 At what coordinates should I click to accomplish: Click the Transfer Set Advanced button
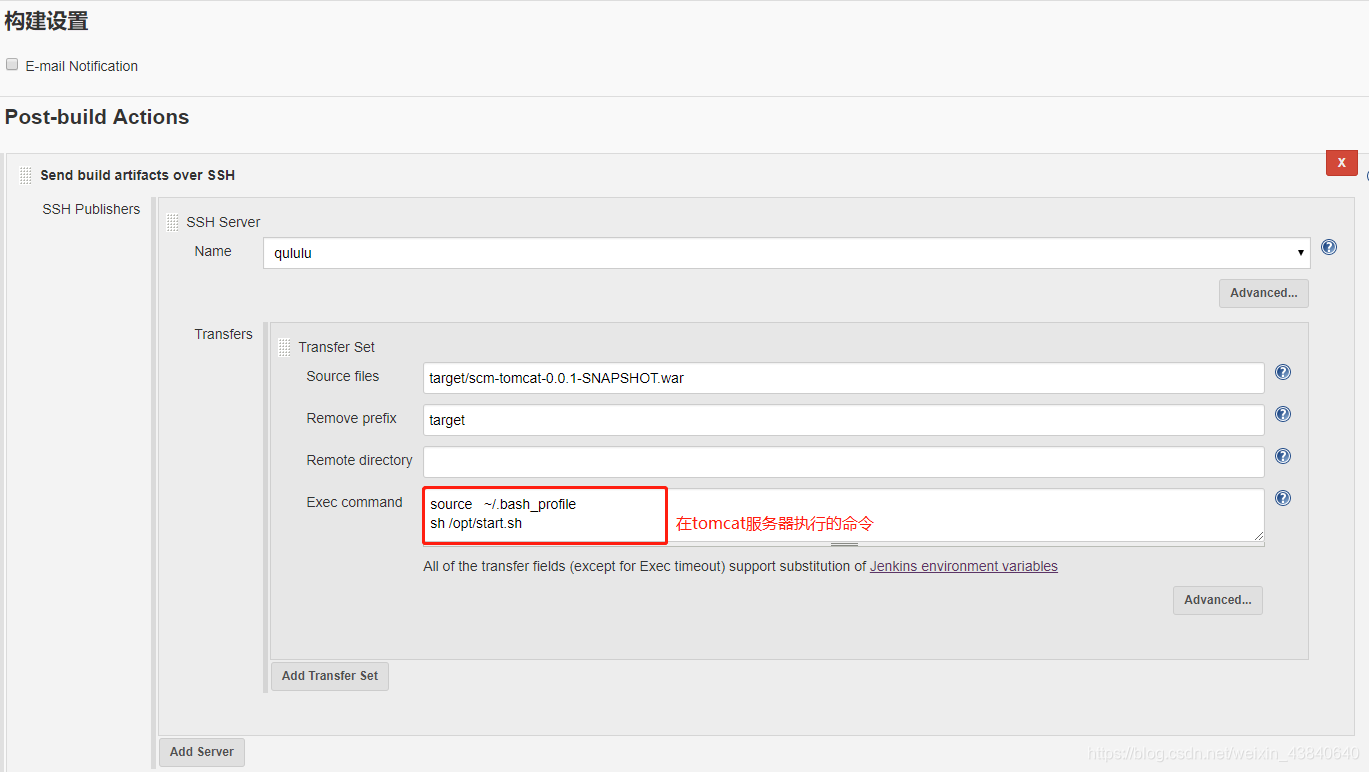coord(1217,600)
